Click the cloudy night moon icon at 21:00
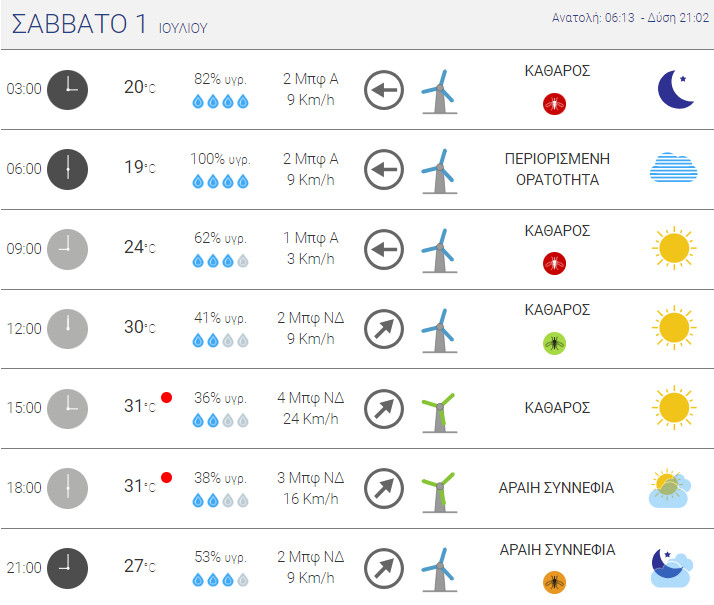 pos(672,568)
